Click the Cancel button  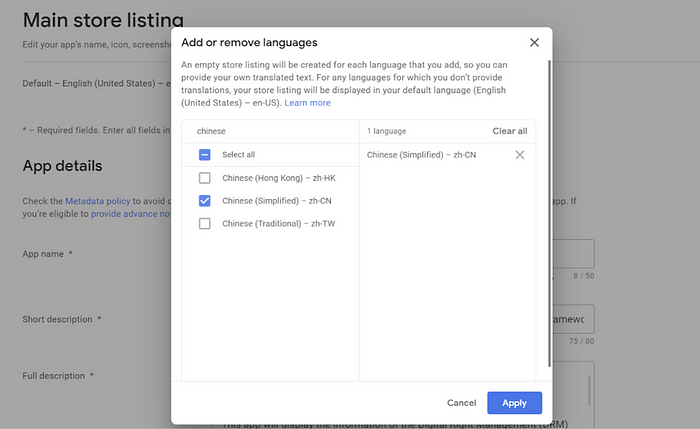pos(461,403)
